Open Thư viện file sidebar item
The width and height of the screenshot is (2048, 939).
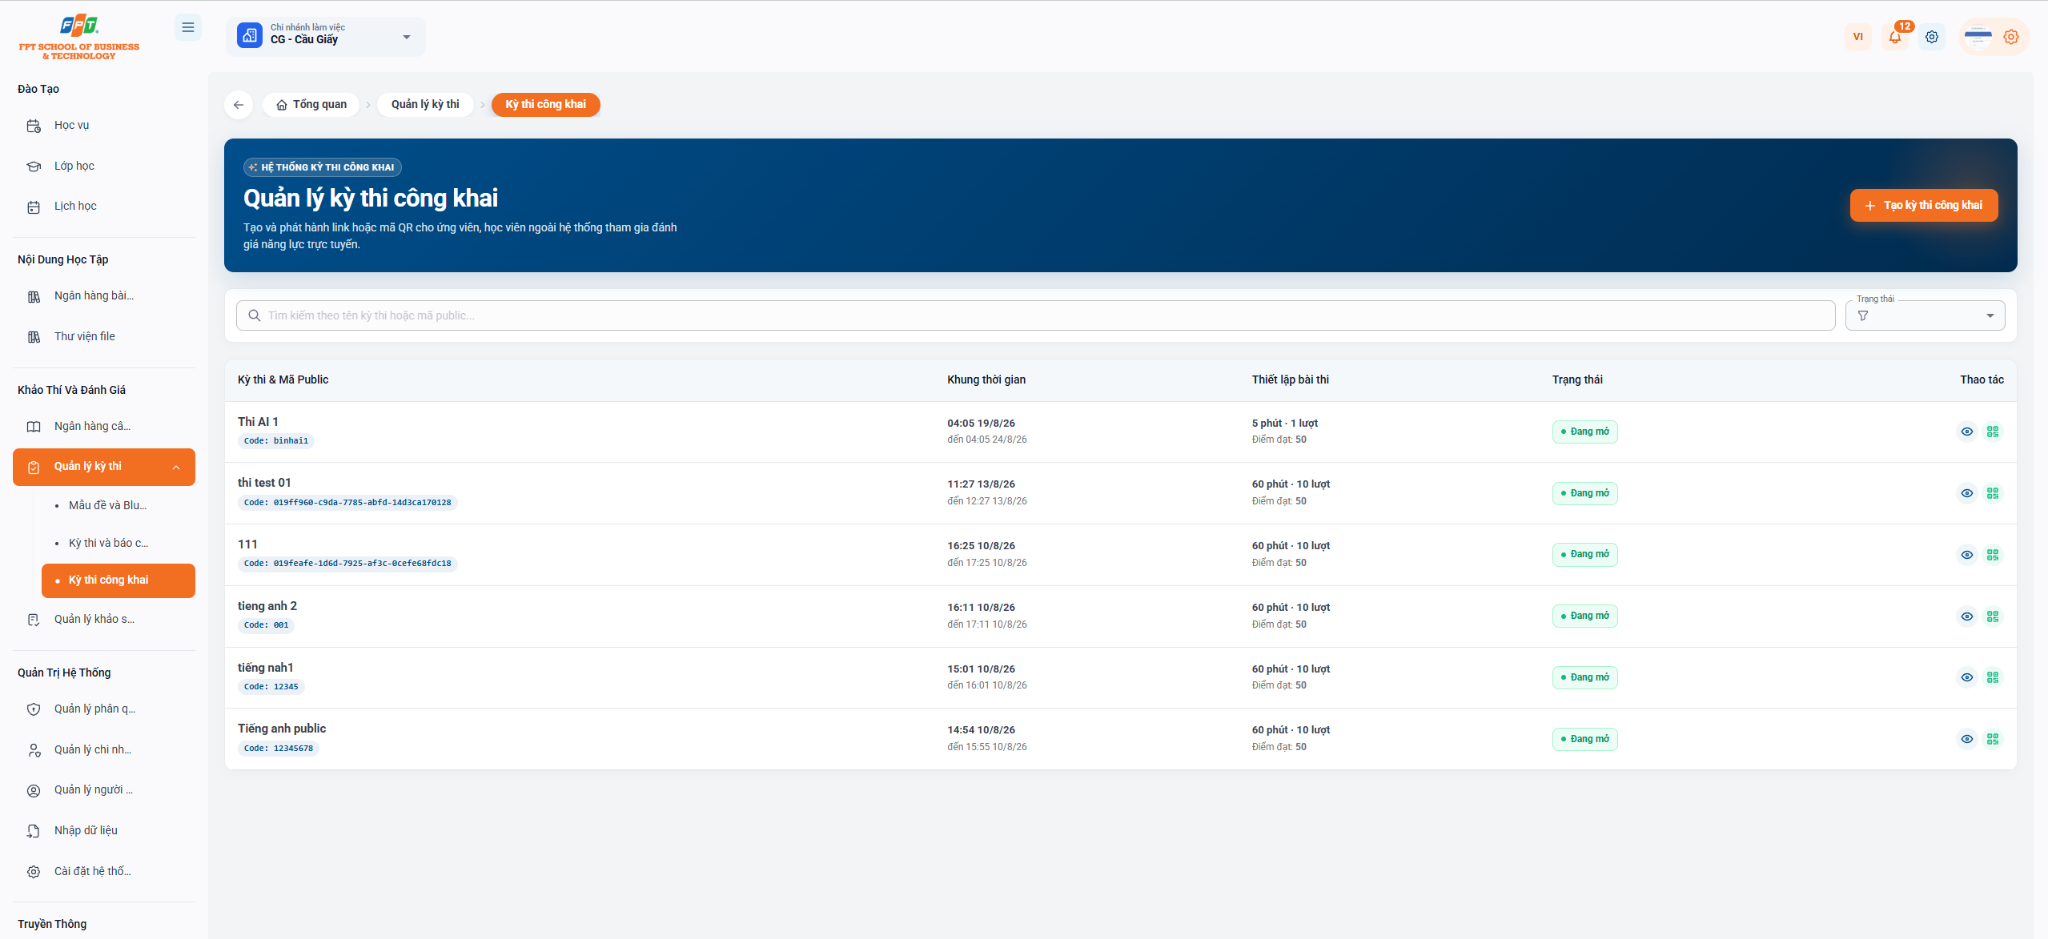(x=104, y=337)
